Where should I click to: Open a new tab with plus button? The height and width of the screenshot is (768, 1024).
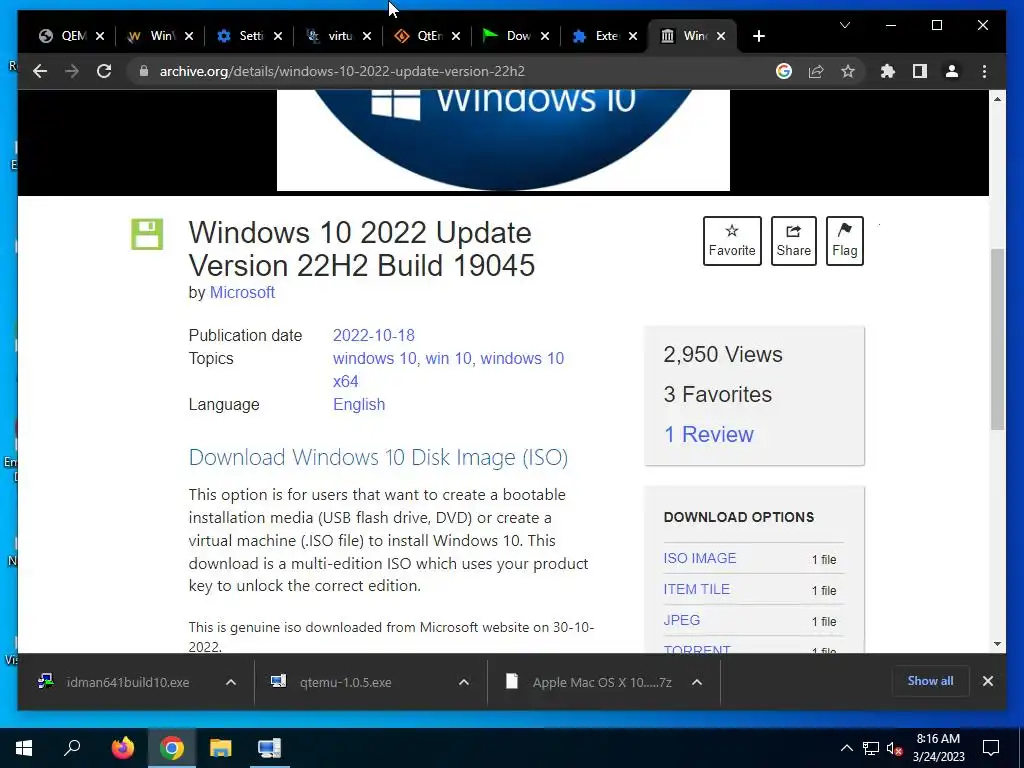(758, 36)
